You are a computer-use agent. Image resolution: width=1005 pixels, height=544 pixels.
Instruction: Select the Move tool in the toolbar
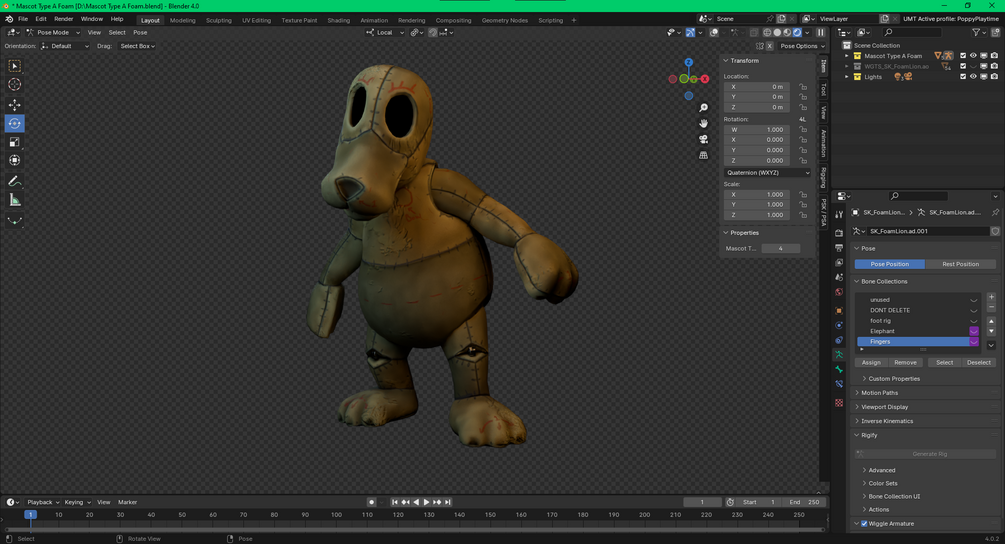tap(14, 105)
